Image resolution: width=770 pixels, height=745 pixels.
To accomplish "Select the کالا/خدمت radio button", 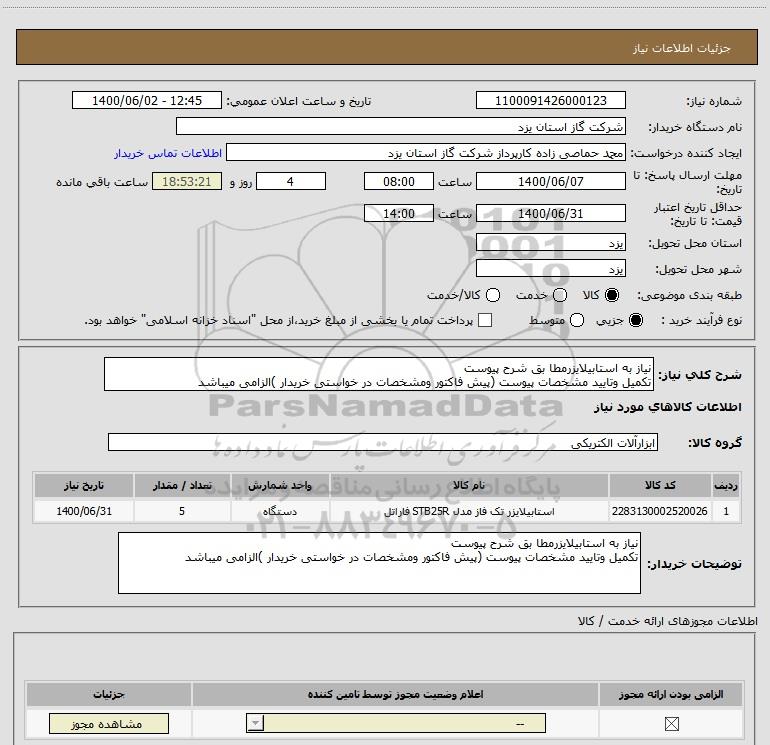I will 493,295.
